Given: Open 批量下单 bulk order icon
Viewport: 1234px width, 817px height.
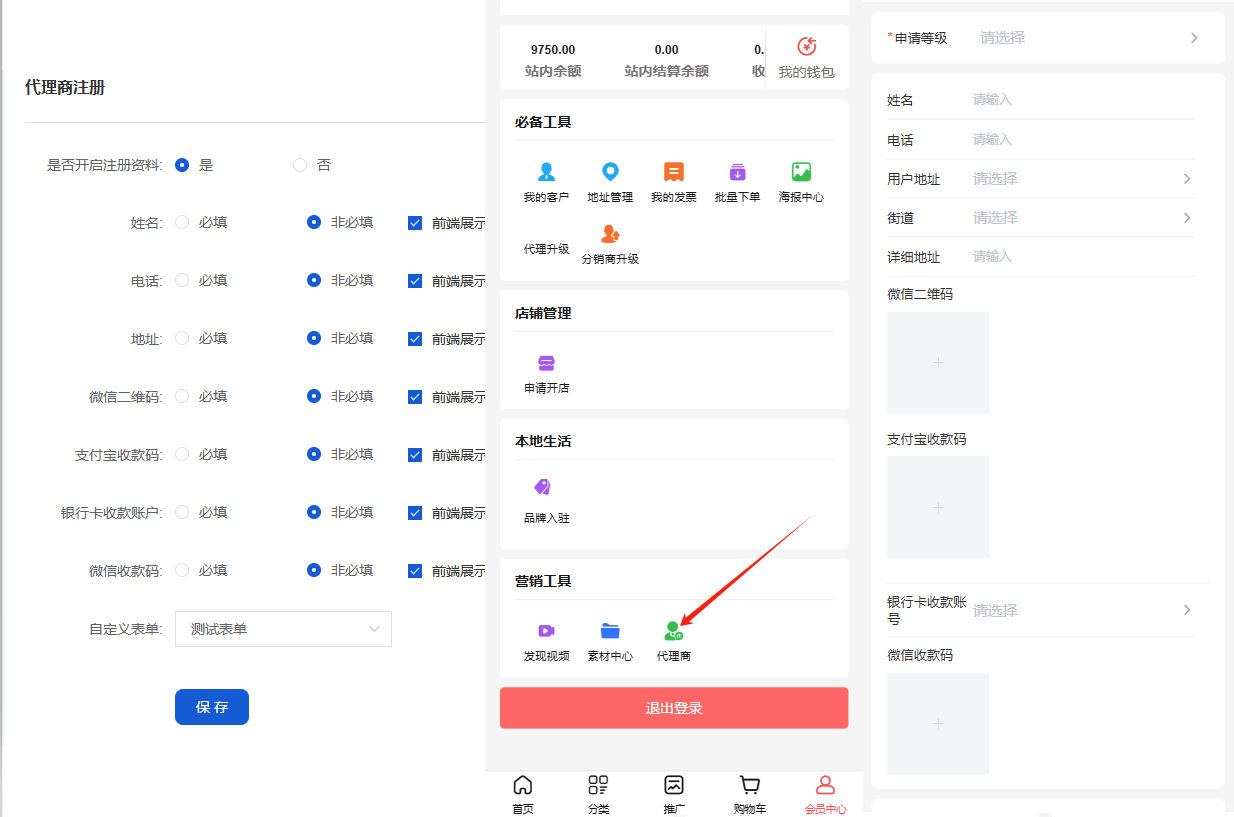Looking at the screenshot, I should click(737, 173).
